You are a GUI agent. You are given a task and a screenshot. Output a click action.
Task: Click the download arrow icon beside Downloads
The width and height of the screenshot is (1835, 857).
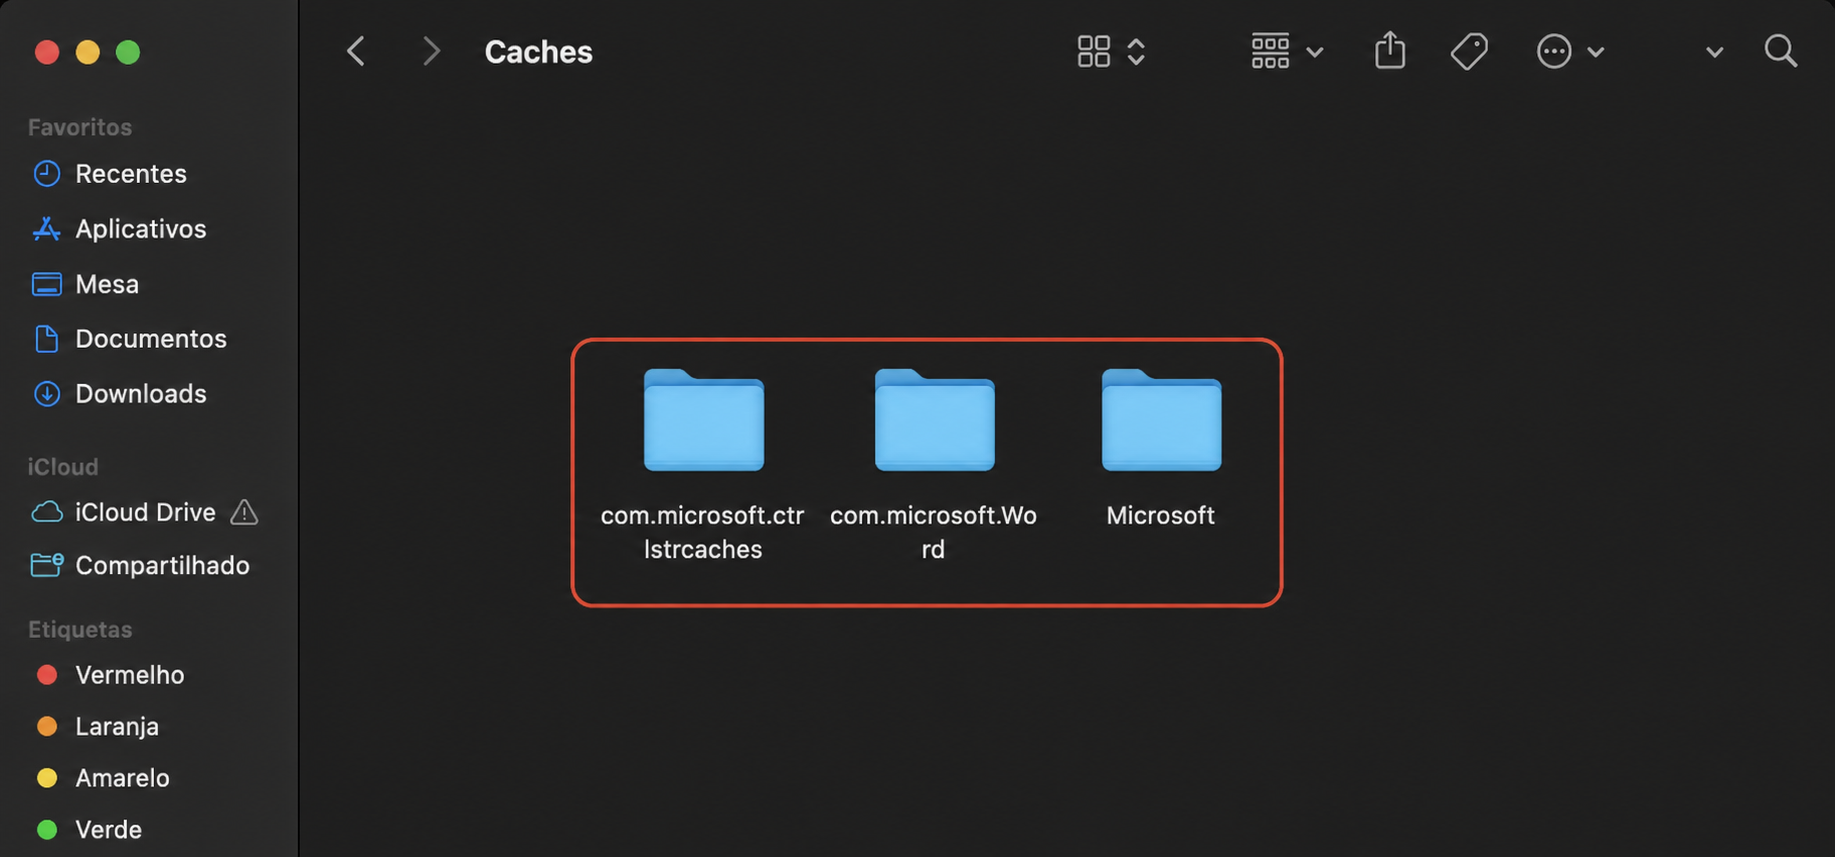(x=46, y=394)
